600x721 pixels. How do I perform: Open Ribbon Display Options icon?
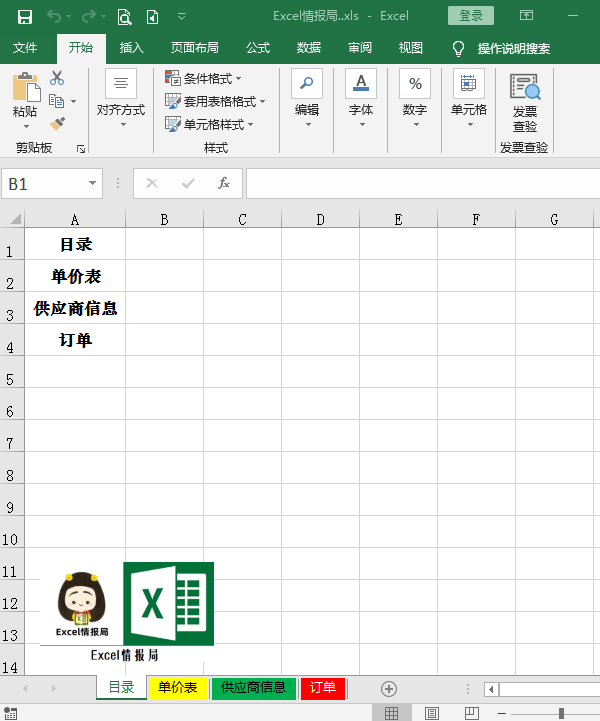[526, 16]
